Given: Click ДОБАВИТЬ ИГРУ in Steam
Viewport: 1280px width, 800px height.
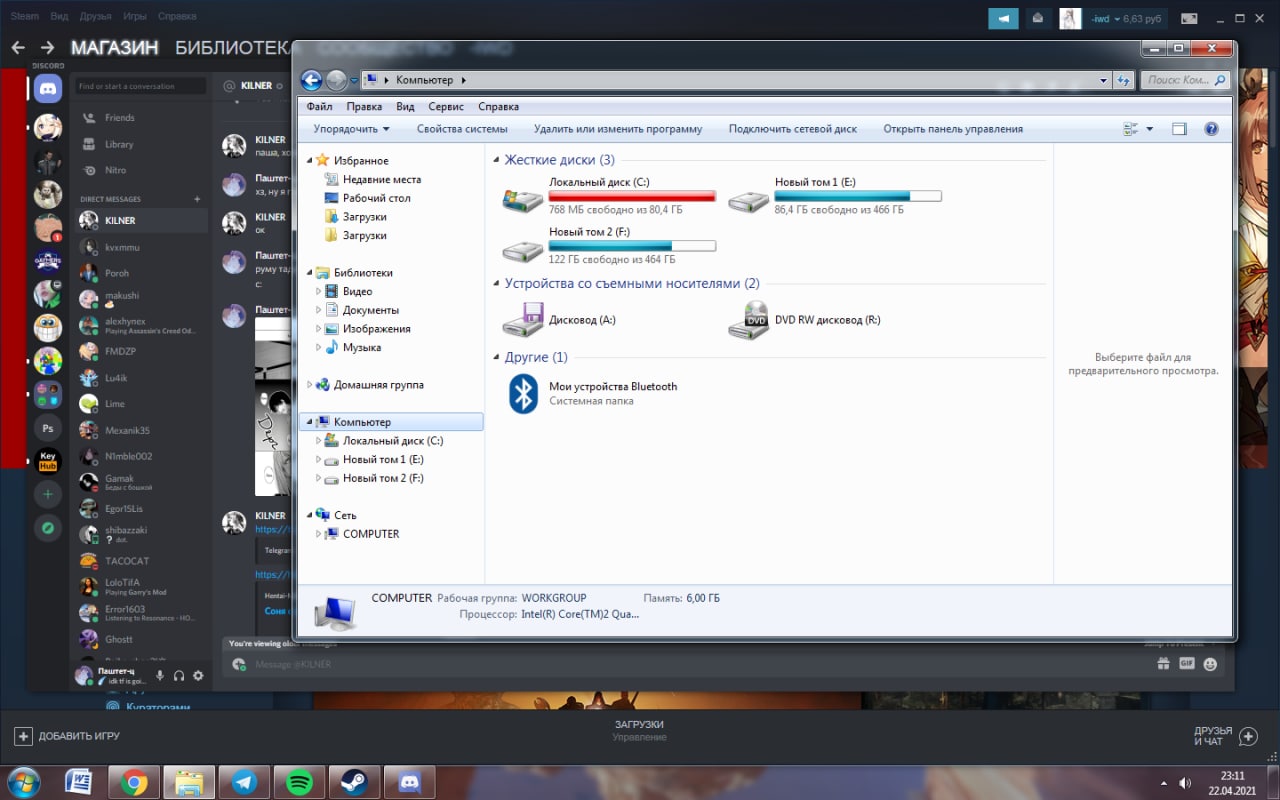Looking at the screenshot, I should click(x=67, y=736).
